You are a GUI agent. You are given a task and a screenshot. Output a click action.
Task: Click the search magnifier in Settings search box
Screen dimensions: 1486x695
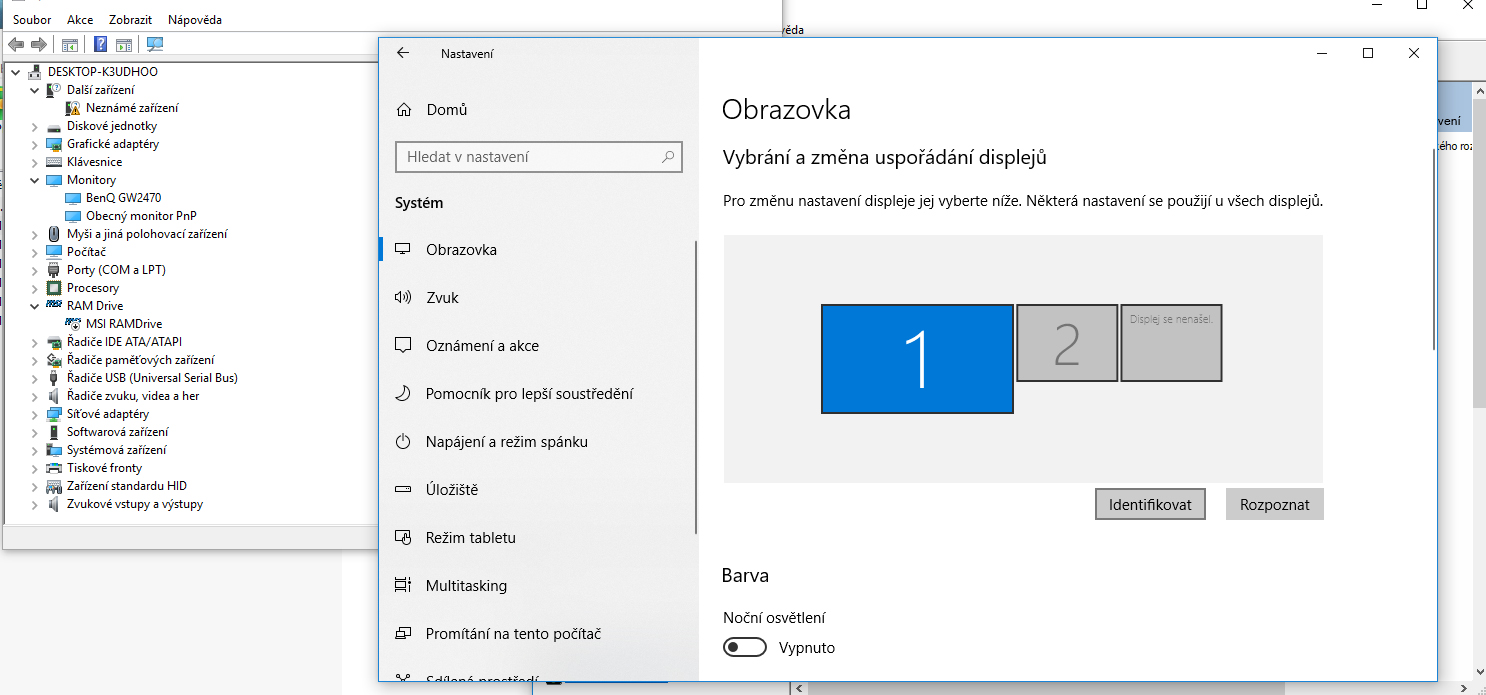coord(668,157)
